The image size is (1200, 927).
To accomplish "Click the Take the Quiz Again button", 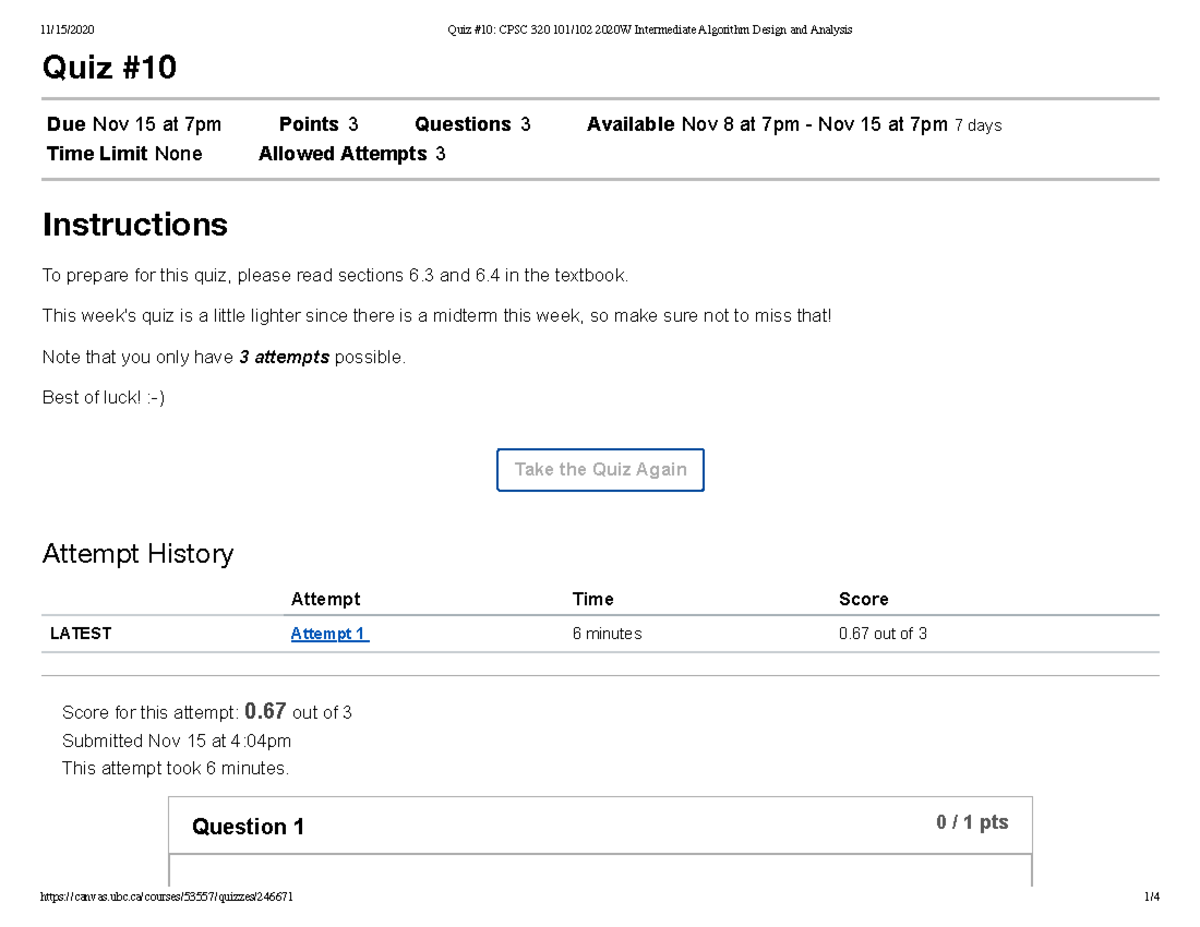I will pyautogui.click(x=600, y=470).
